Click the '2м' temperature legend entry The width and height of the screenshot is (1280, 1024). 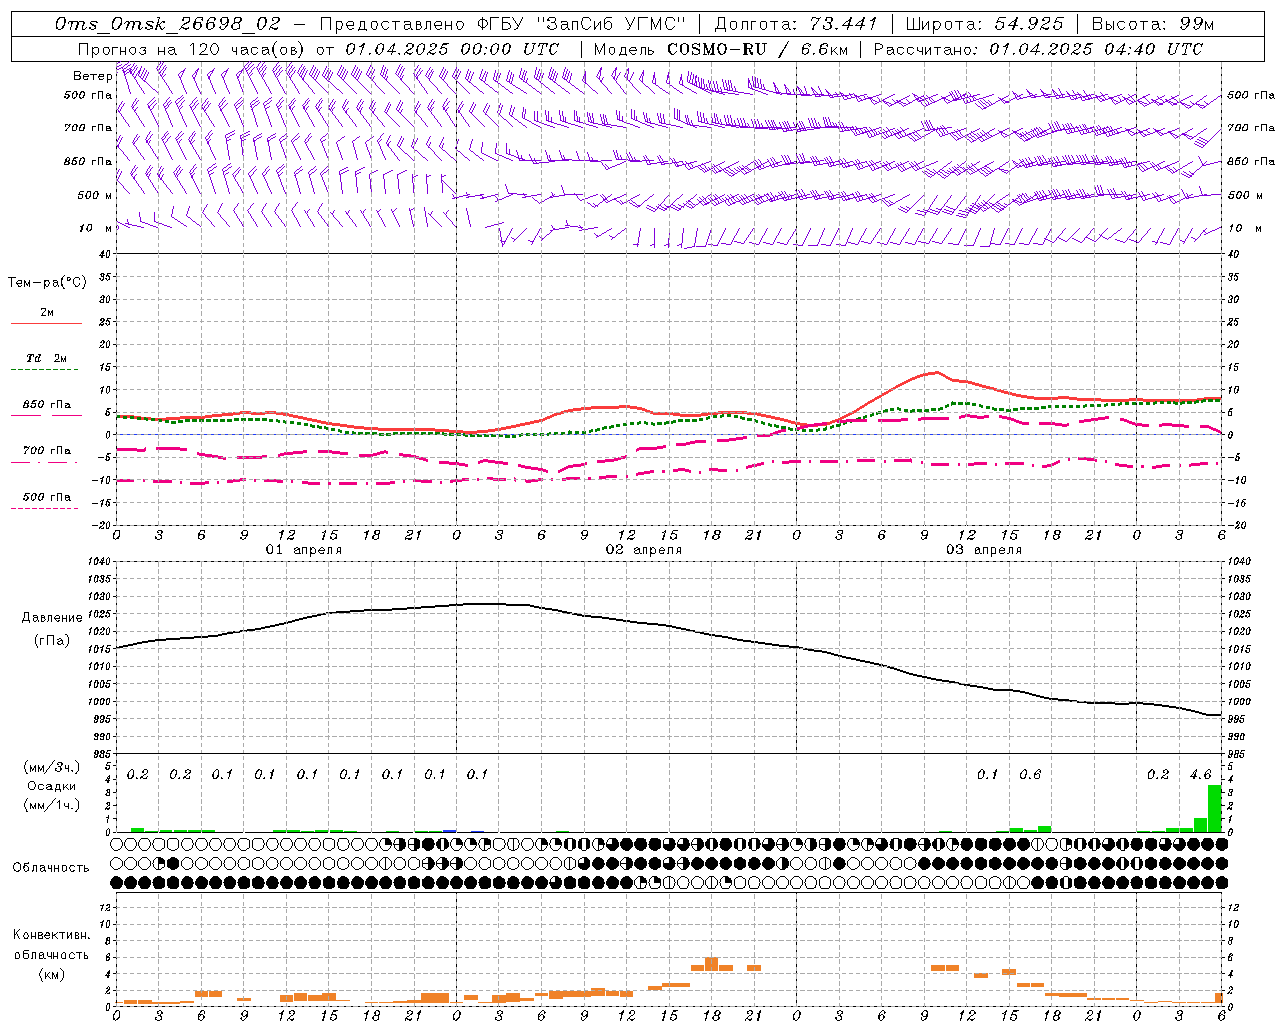coord(47,312)
